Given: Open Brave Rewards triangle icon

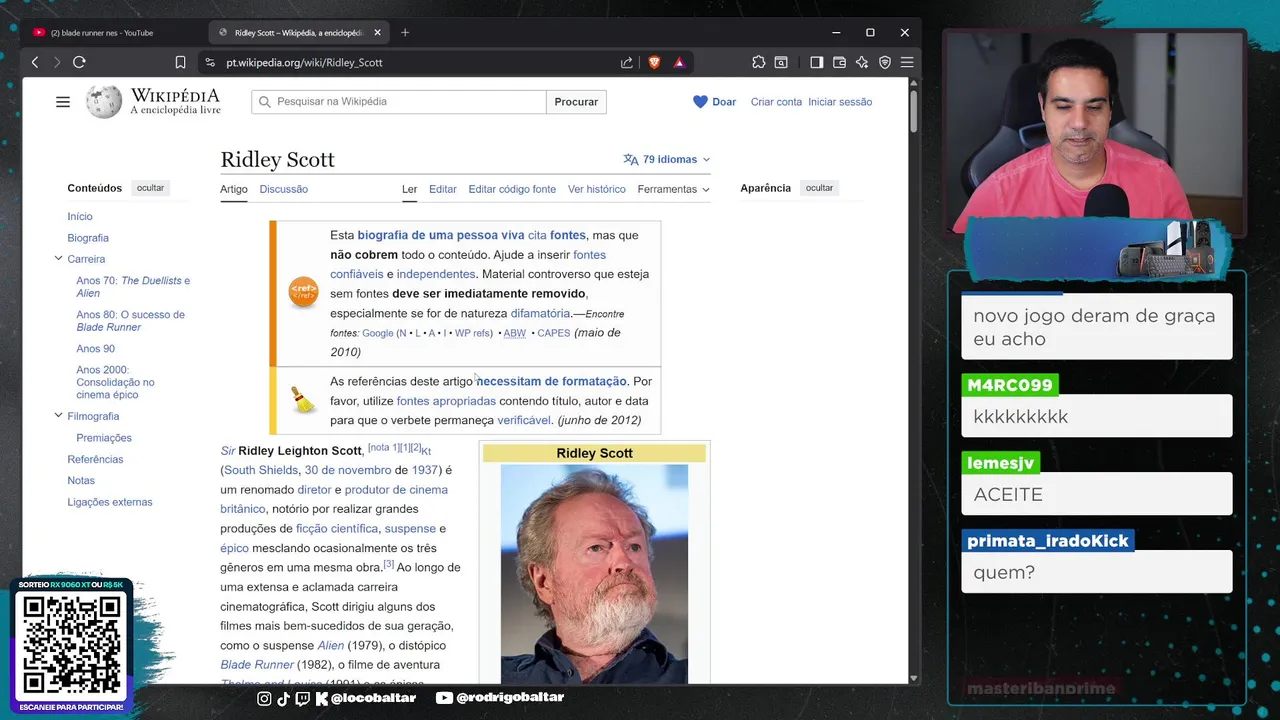Looking at the screenshot, I should [x=679, y=62].
